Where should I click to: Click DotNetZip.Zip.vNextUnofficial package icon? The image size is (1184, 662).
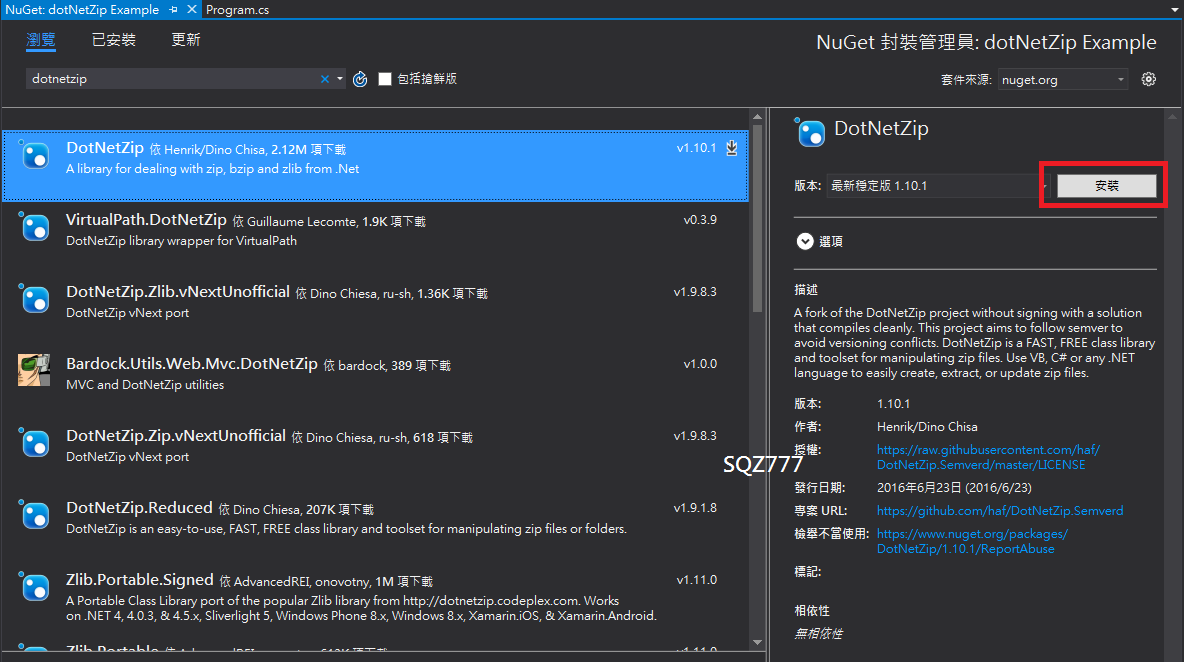pos(35,442)
